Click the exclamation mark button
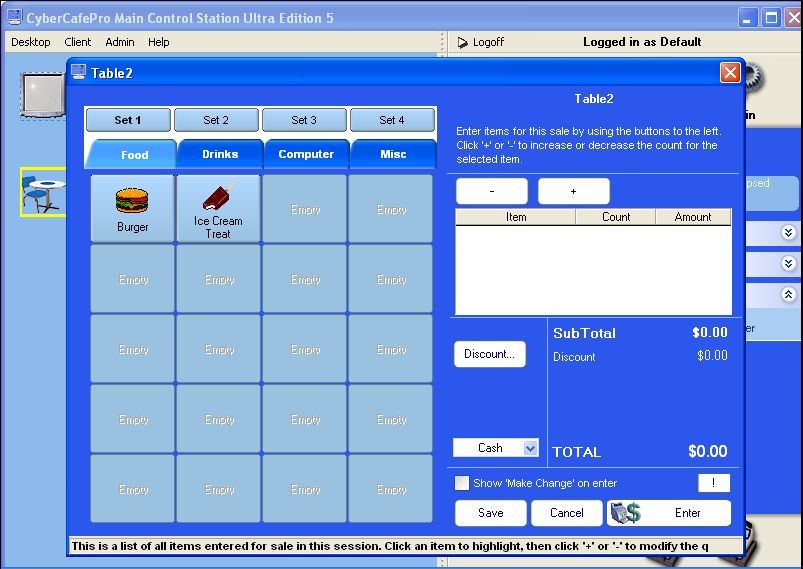Image resolution: width=803 pixels, height=569 pixels. (713, 483)
